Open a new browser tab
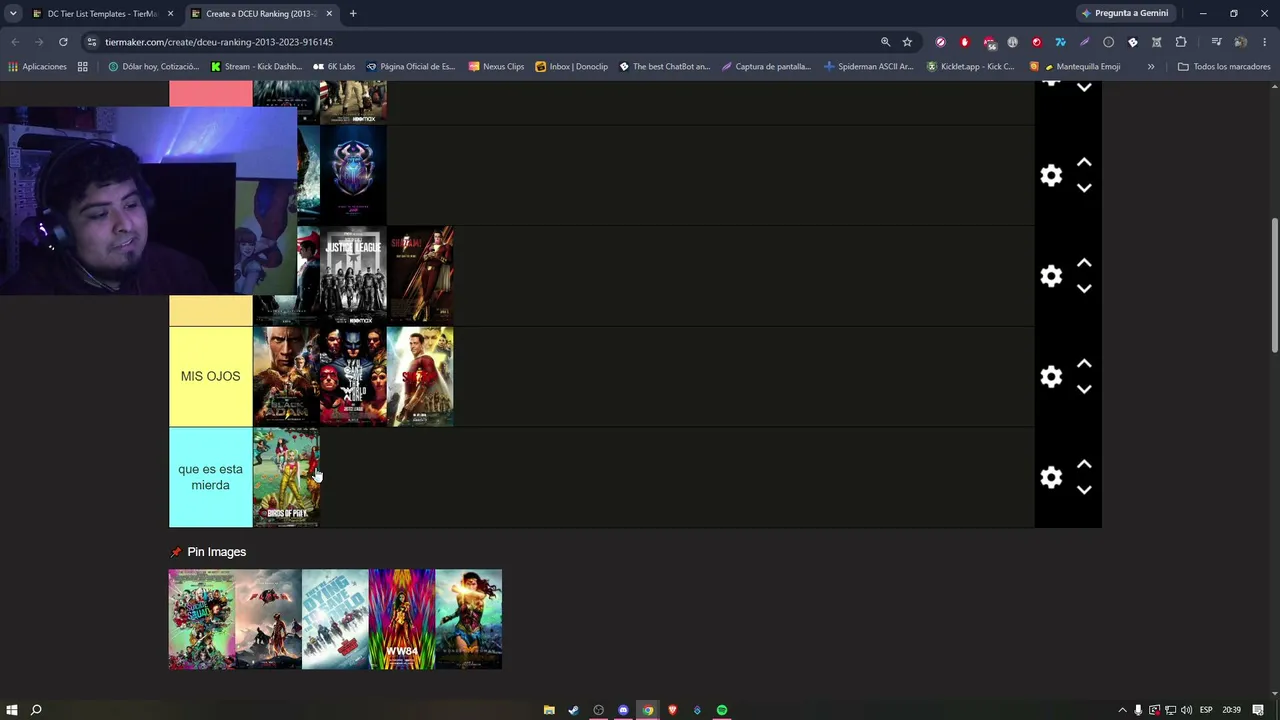This screenshot has height=720, width=1280. (x=353, y=14)
